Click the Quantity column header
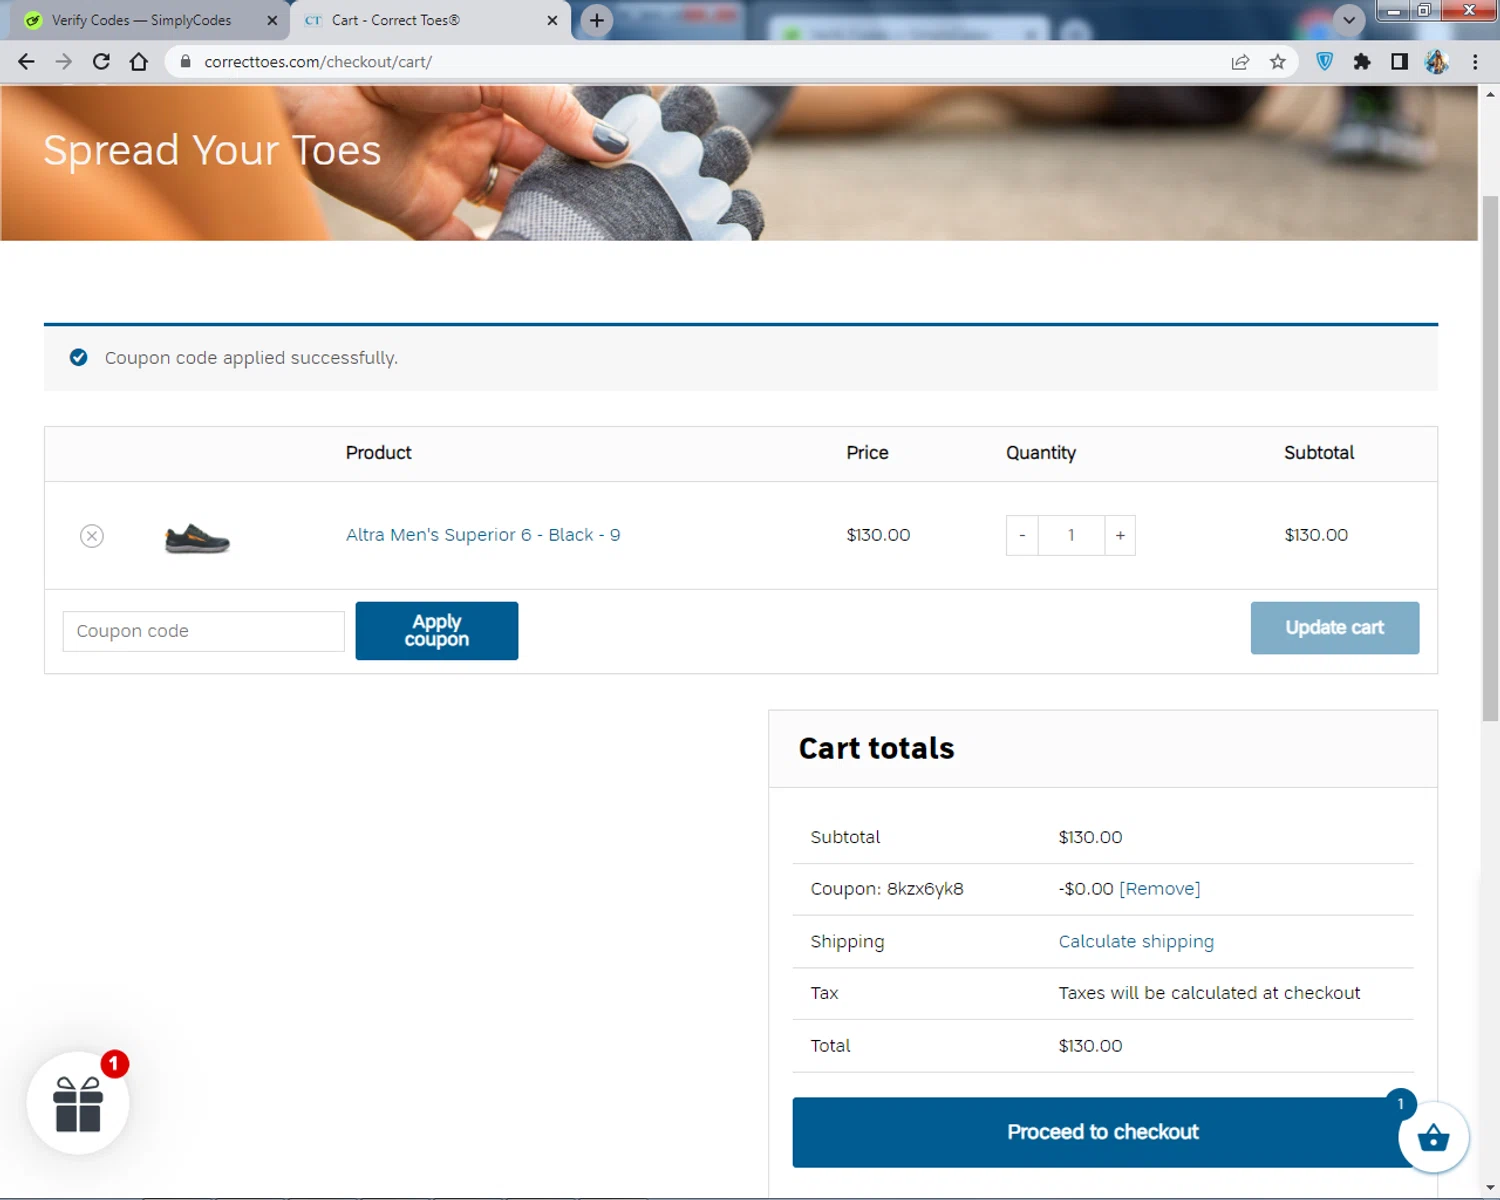Screen dimensions: 1500x1200 click(1041, 453)
